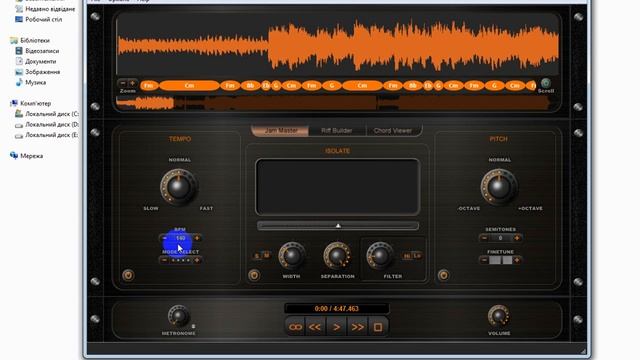640x360 pixels.
Task: Decrease BPM with the minus button
Action: pyautogui.click(x=164, y=238)
